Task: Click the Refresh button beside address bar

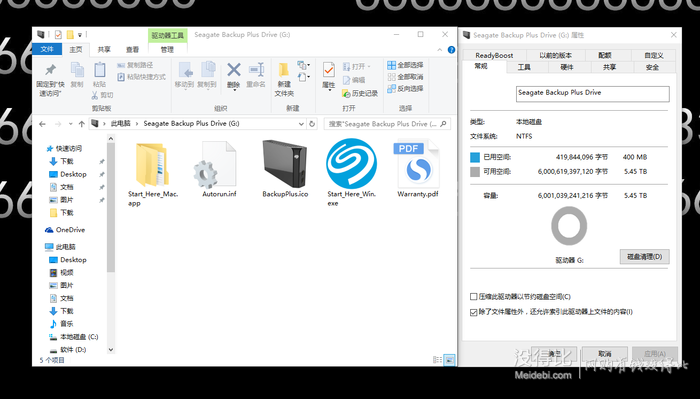Action: [x=312, y=124]
